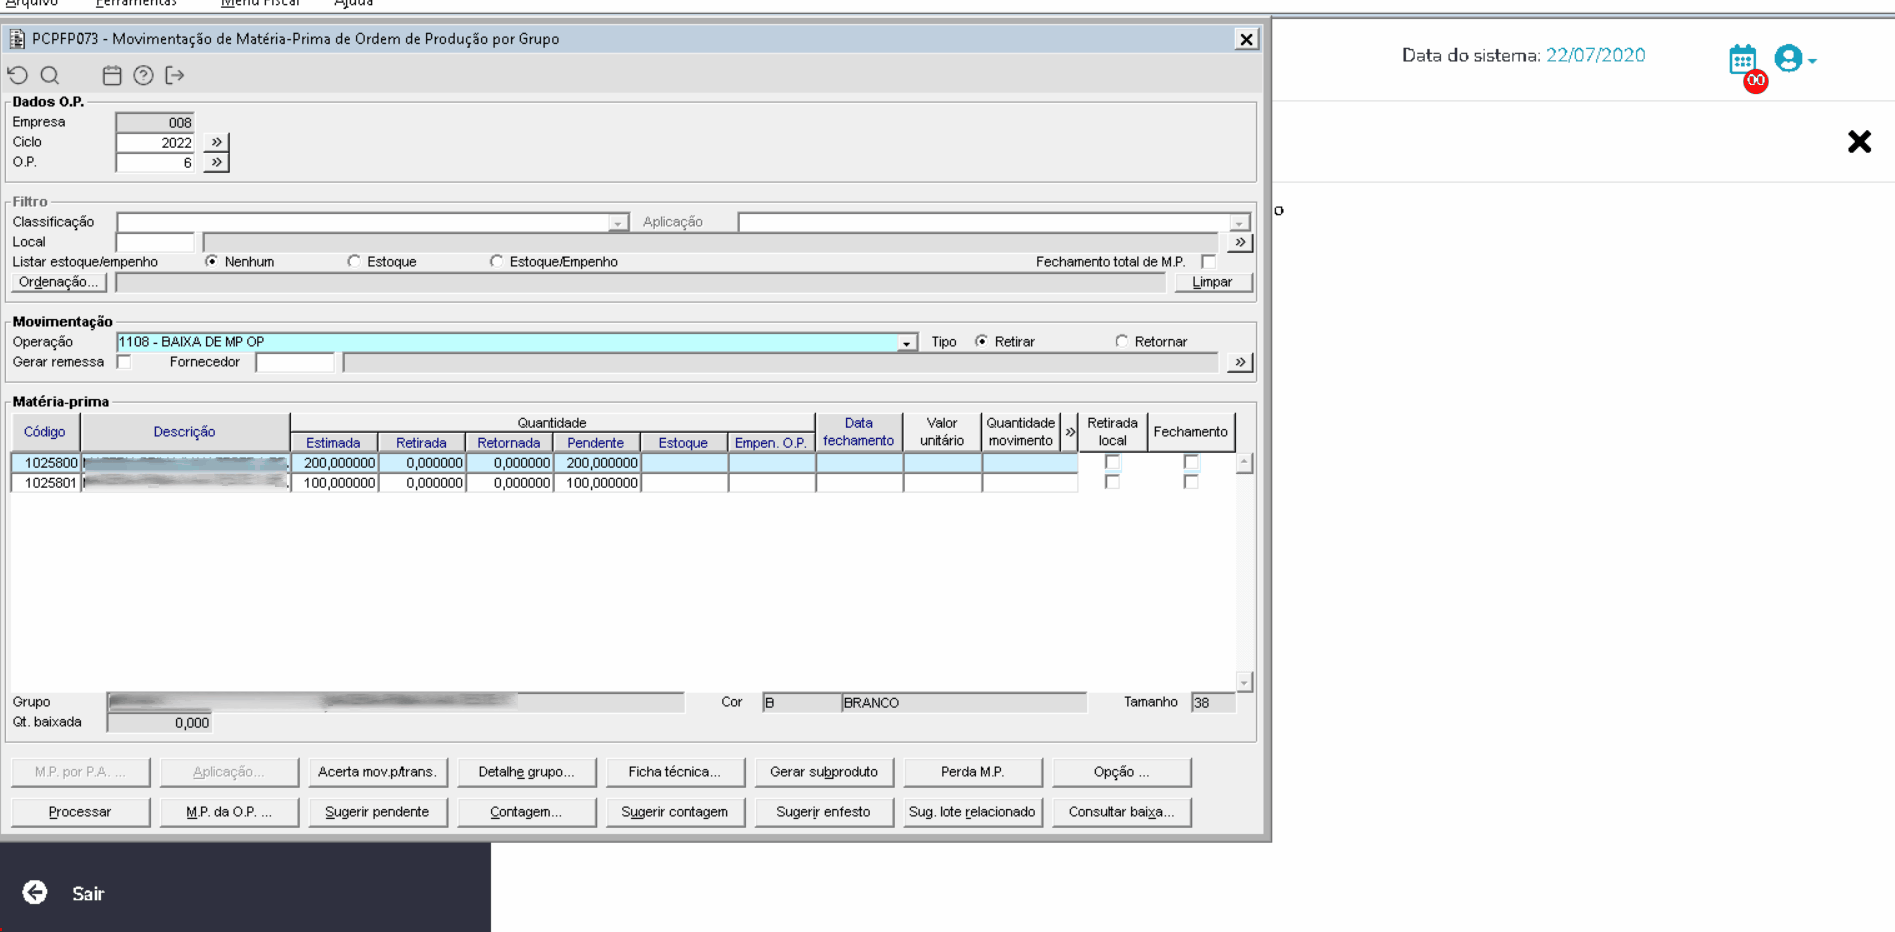Select the Retornar type radio

coord(1122,341)
